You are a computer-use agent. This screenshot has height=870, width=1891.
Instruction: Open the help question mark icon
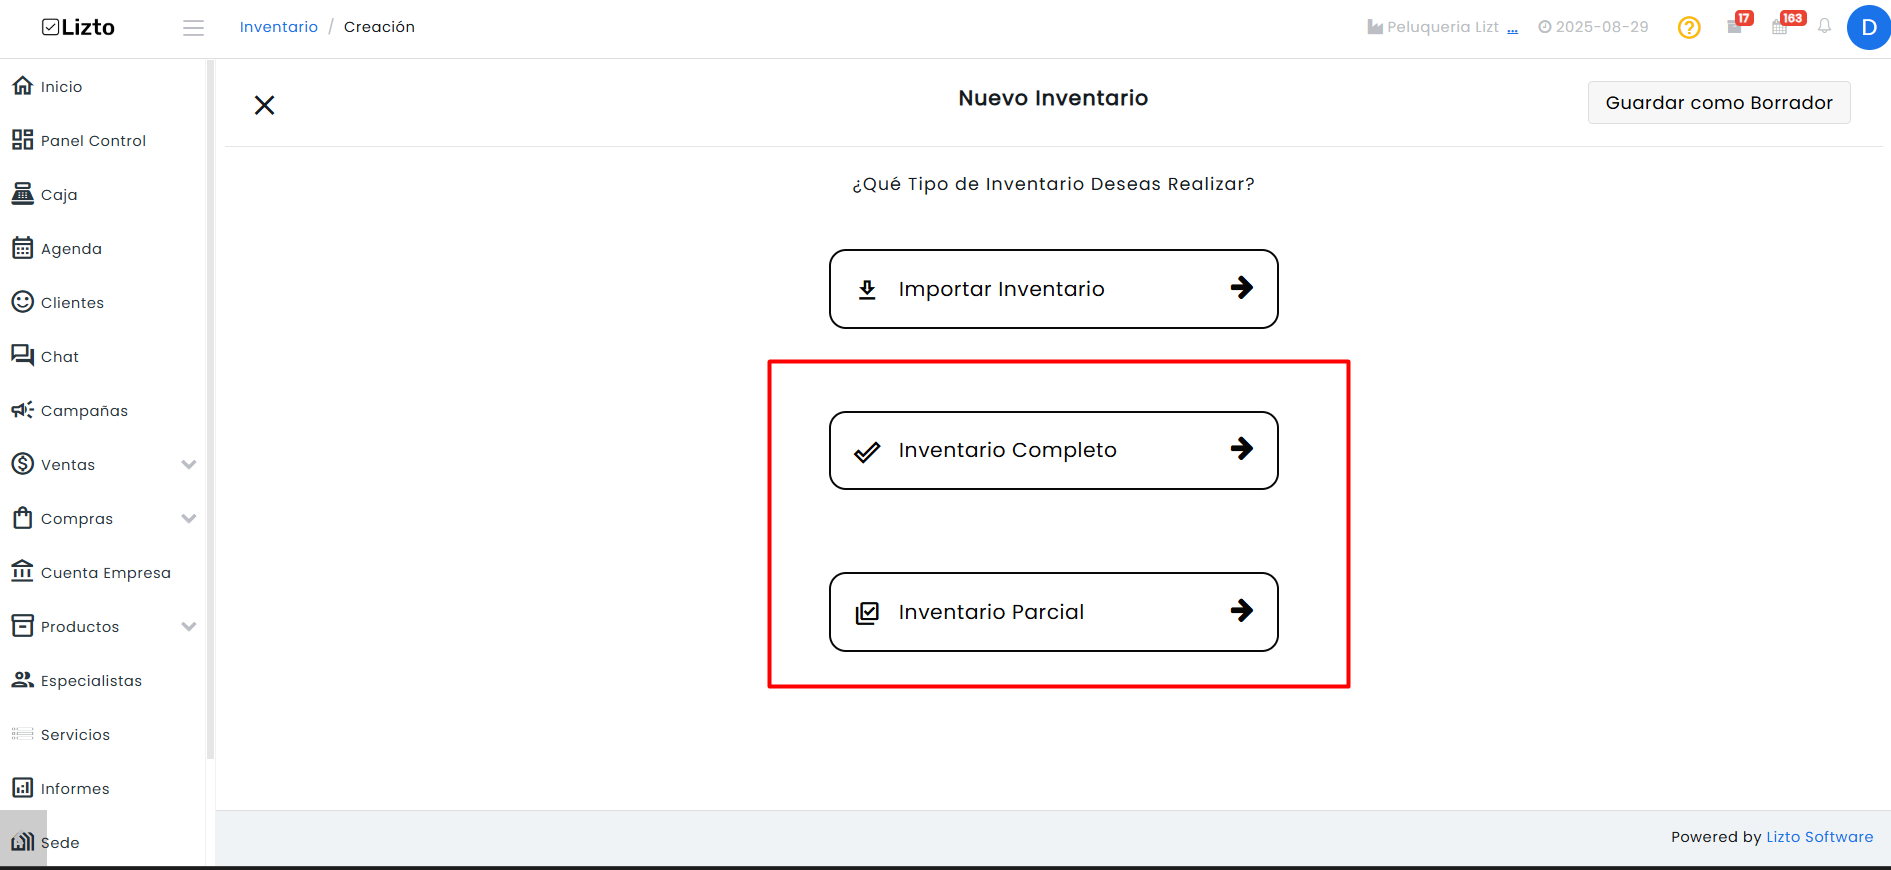(x=1689, y=28)
